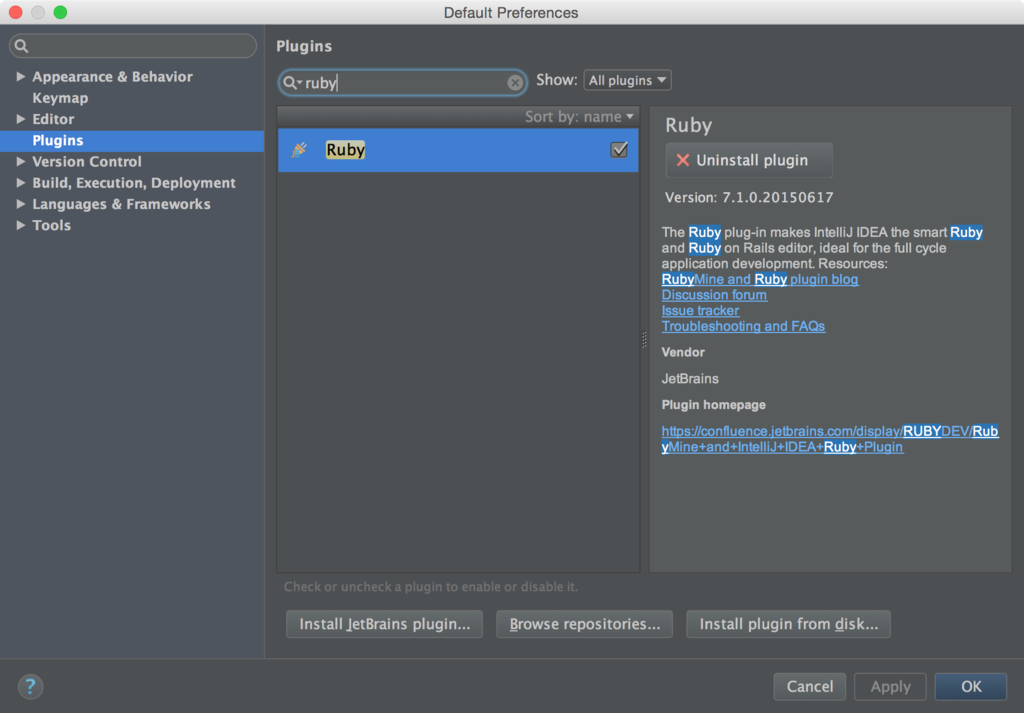
Task: Click the Plugin homepage heading
Action: pyautogui.click(x=714, y=405)
